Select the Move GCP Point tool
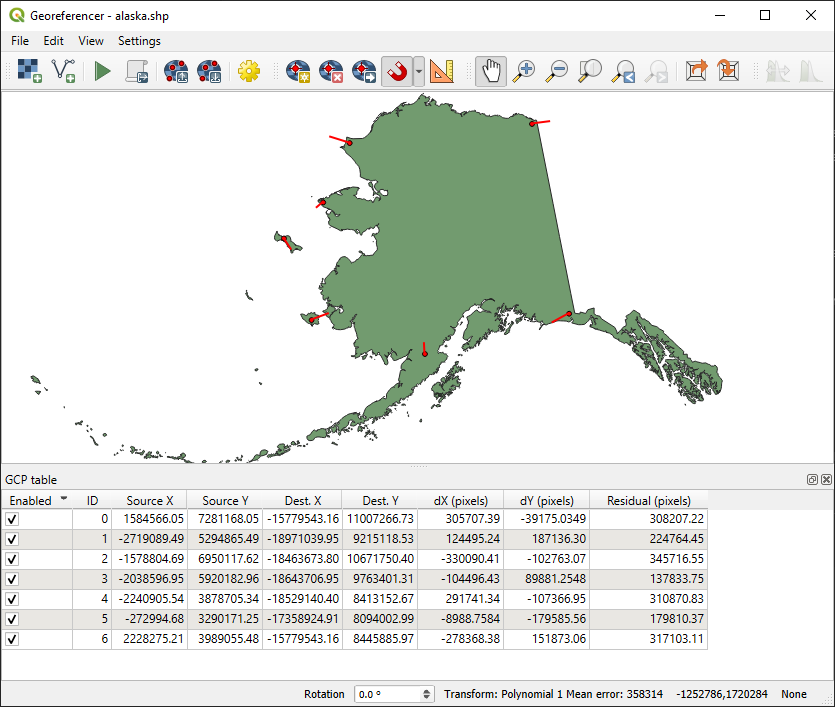This screenshot has height=707, width=835. [363, 71]
